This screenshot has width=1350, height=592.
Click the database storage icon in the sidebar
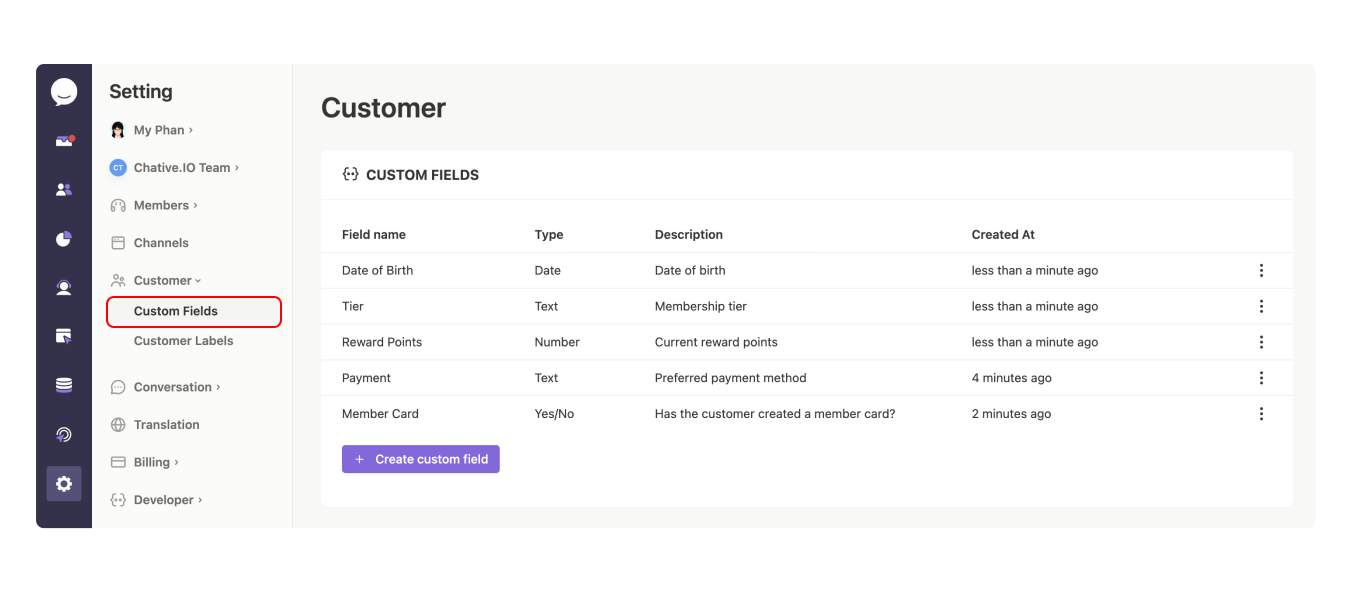(64, 384)
